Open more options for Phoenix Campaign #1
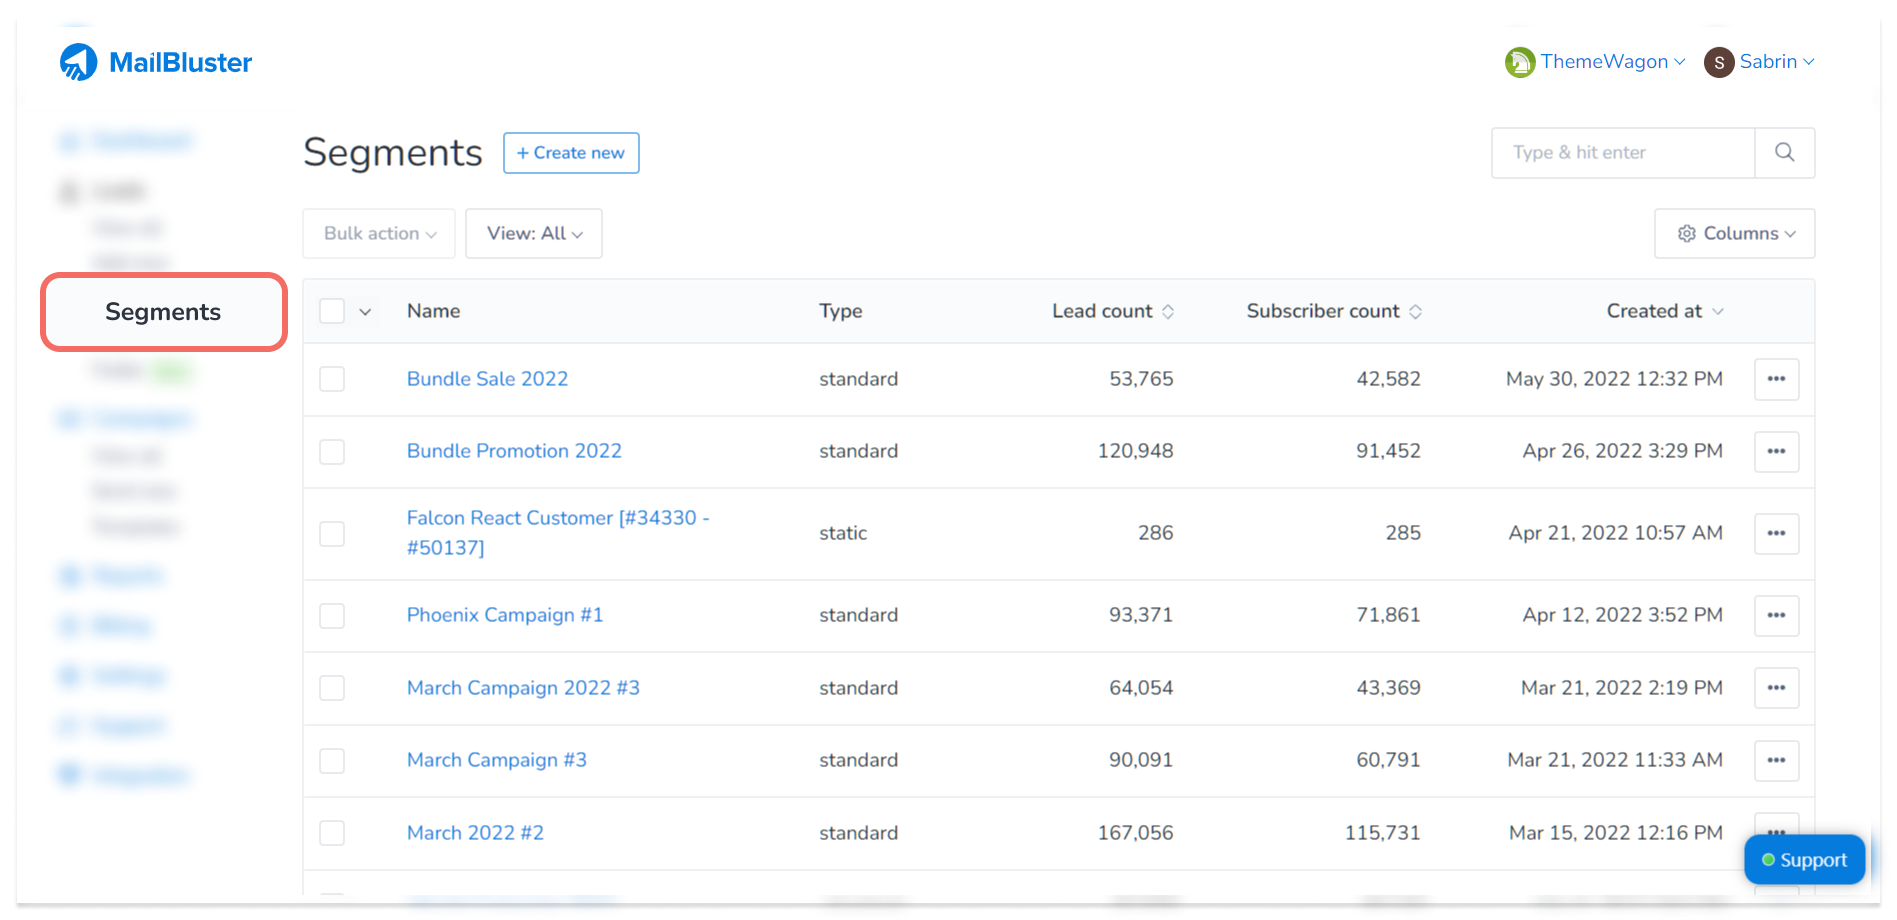The image size is (1897, 920). pyautogui.click(x=1776, y=616)
